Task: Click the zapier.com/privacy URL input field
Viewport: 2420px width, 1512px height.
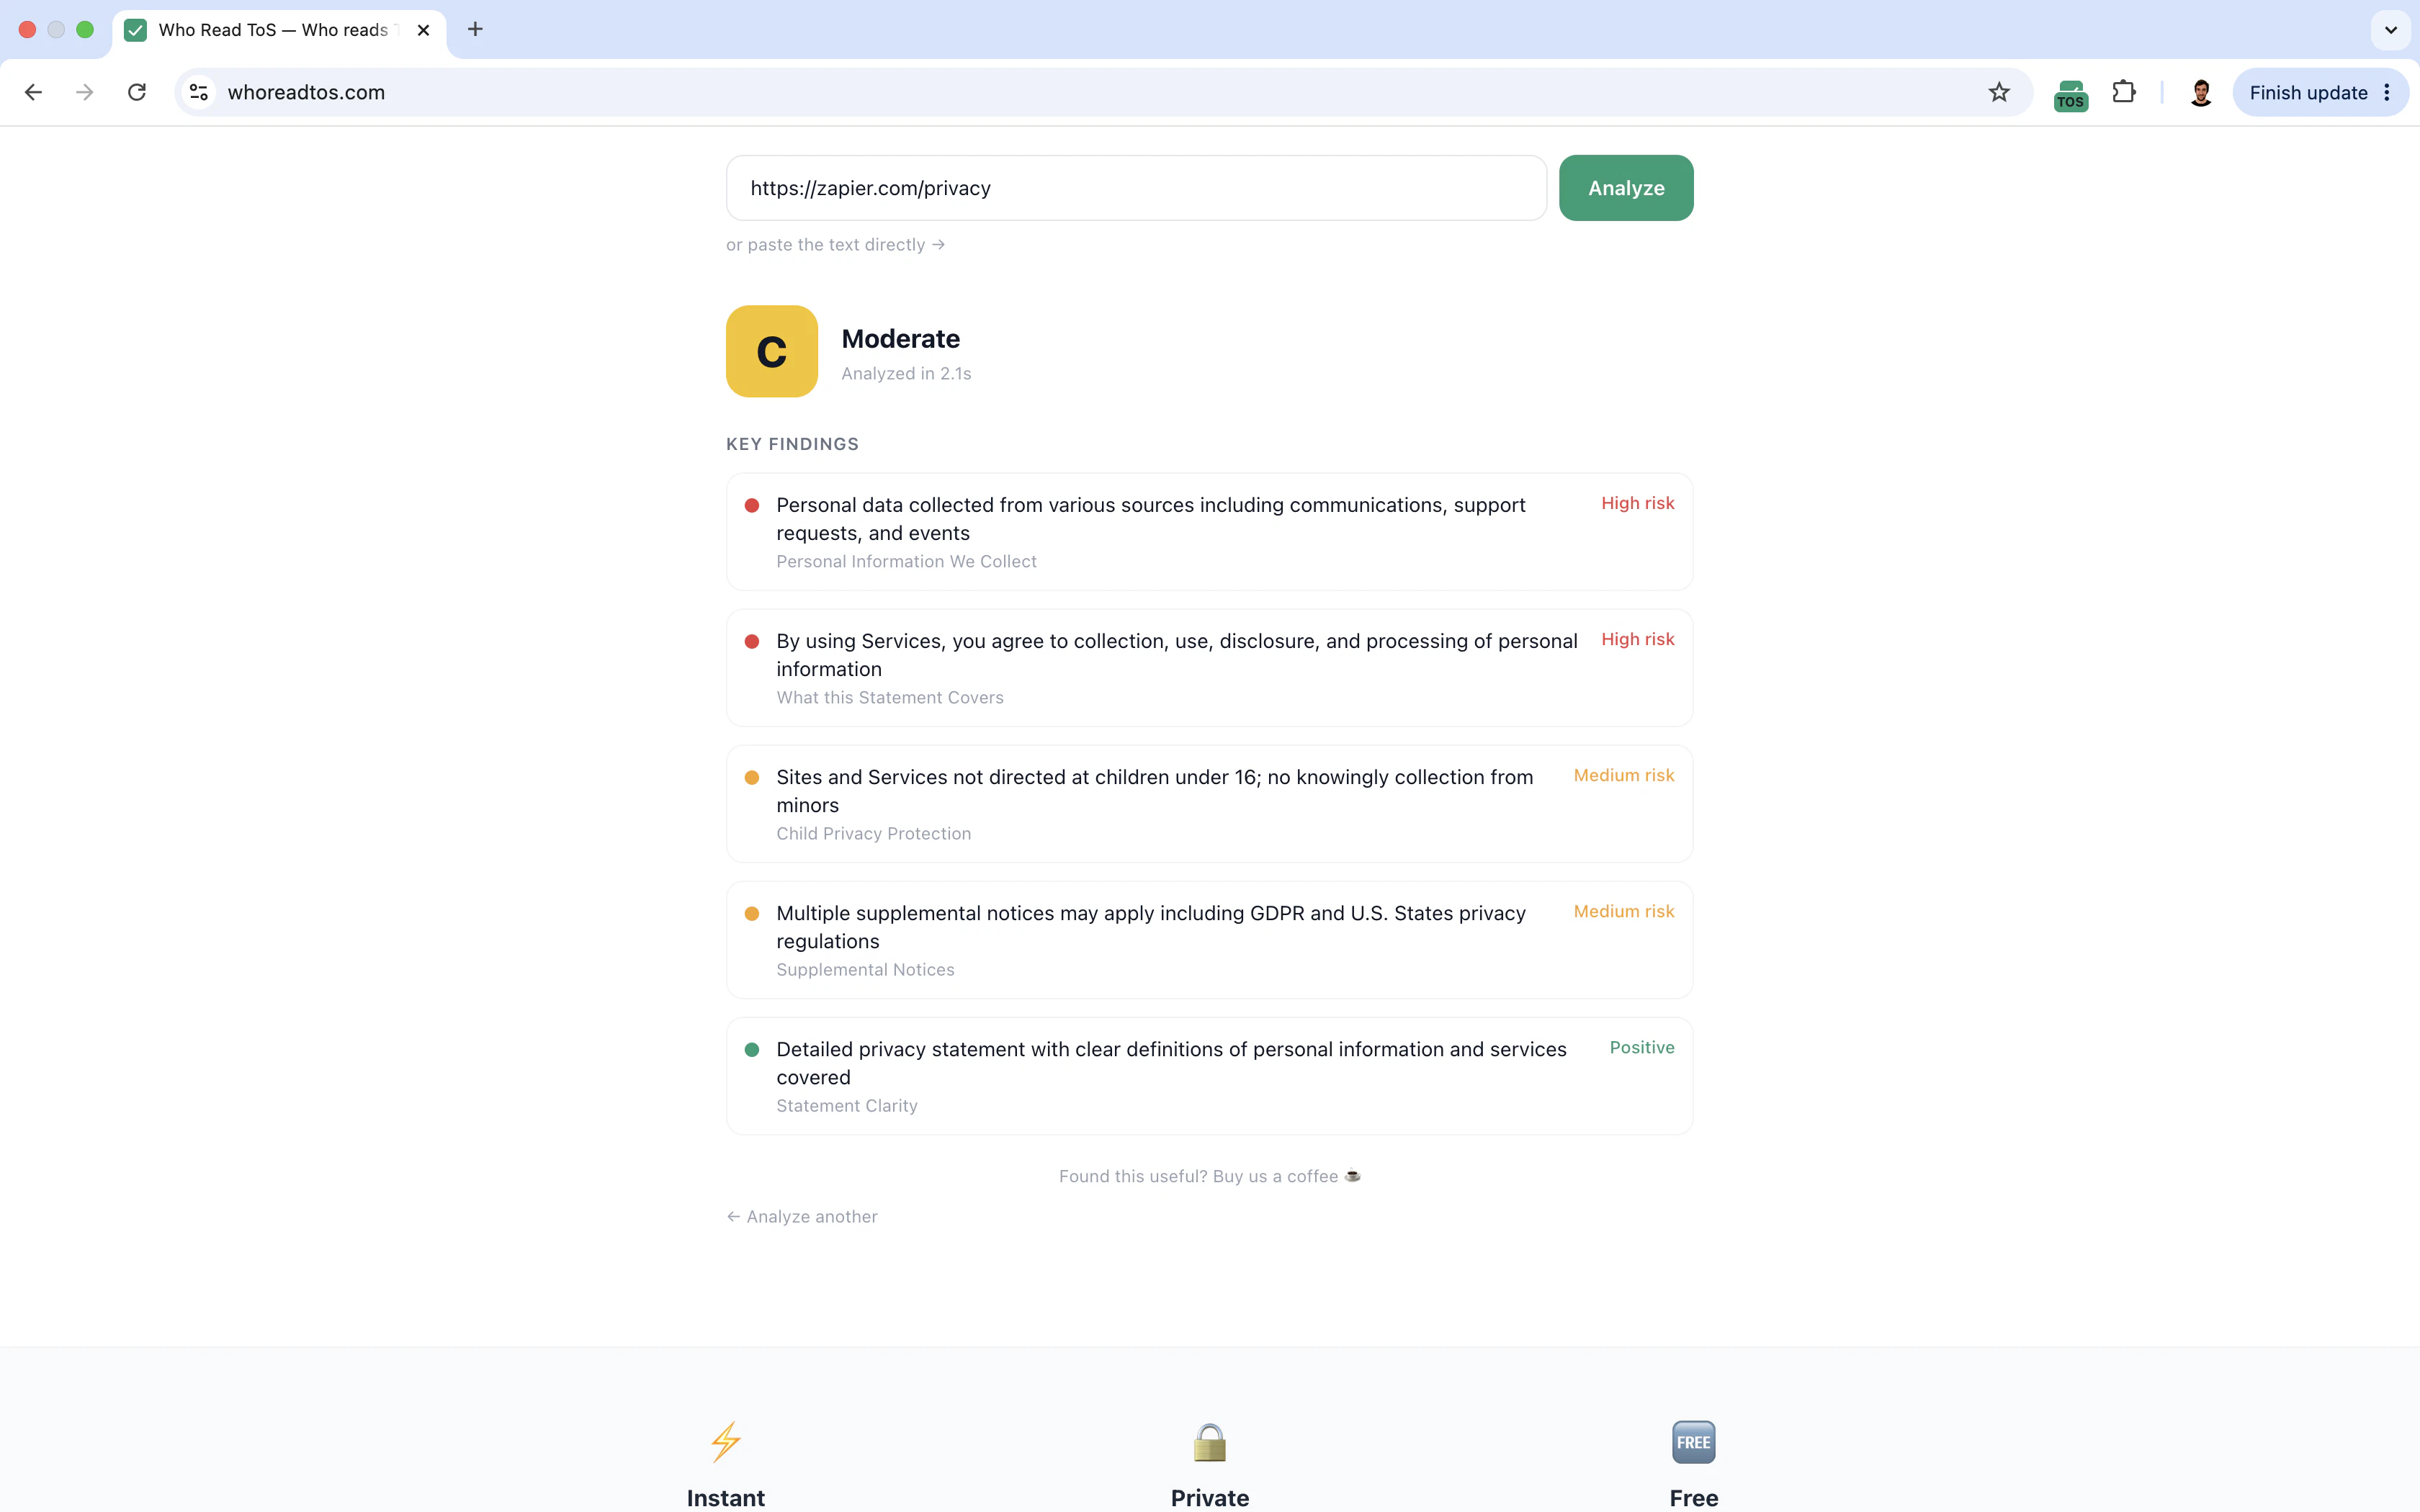Action: [x=1136, y=188]
